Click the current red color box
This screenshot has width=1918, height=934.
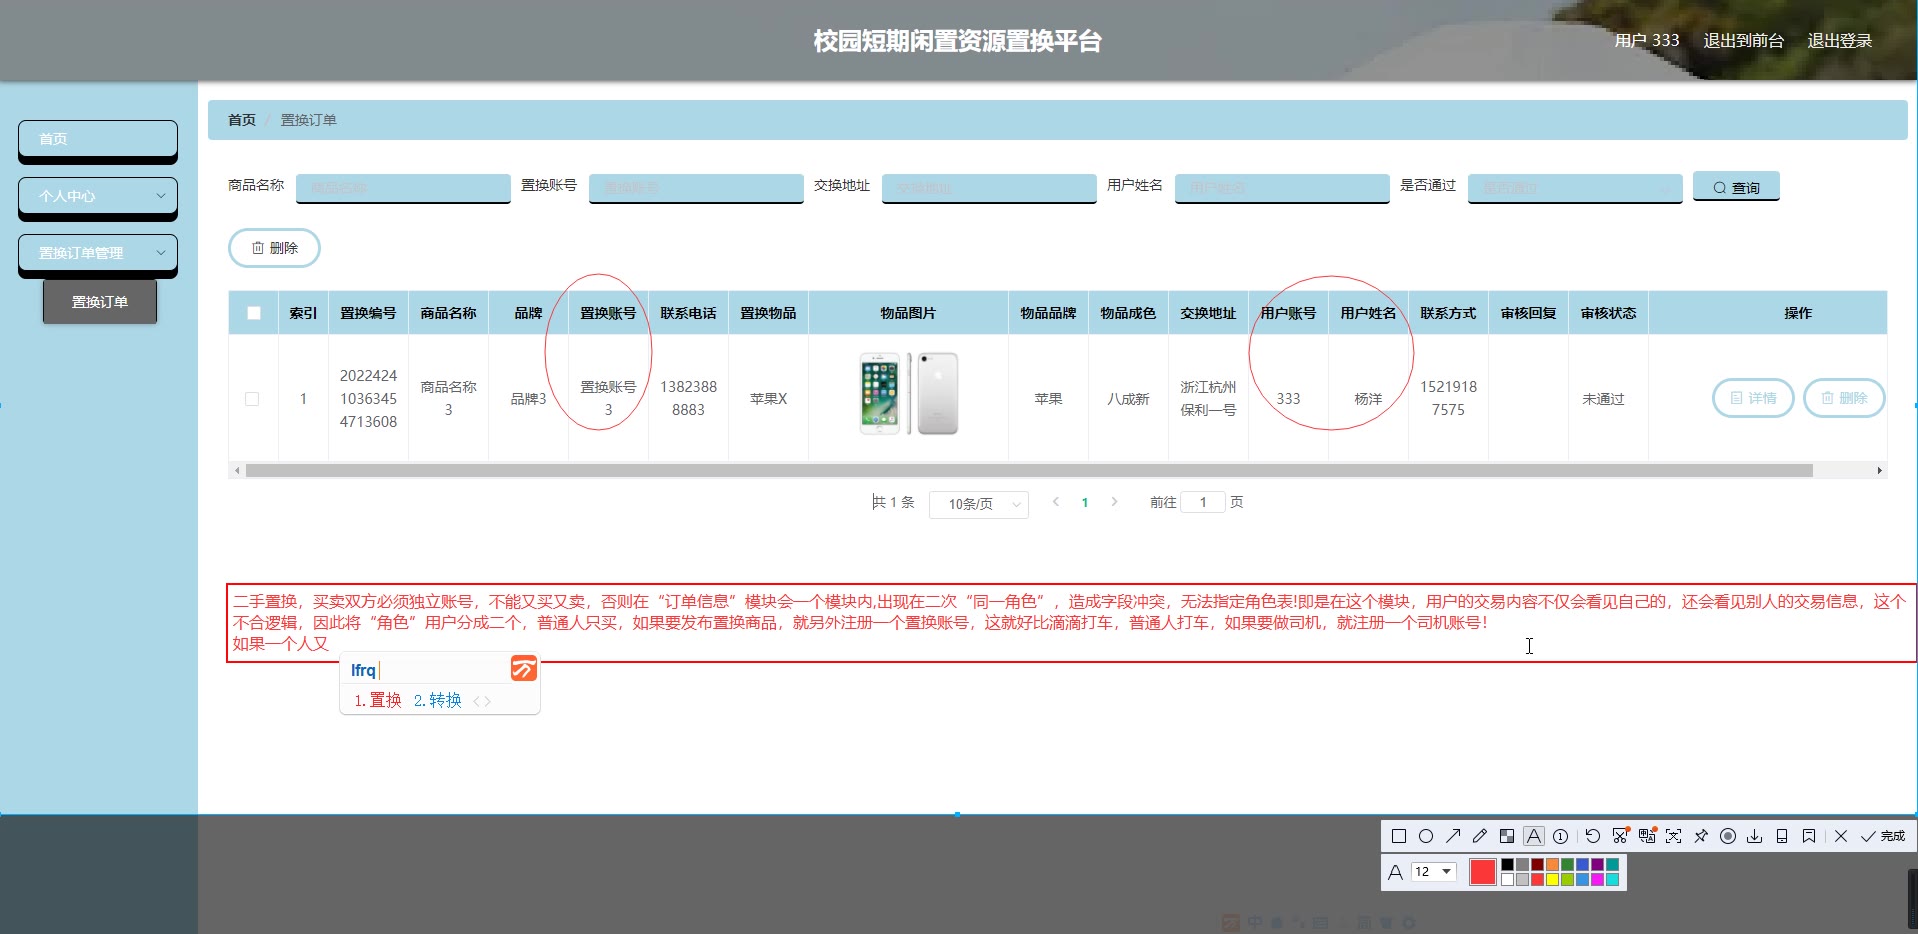1483,872
